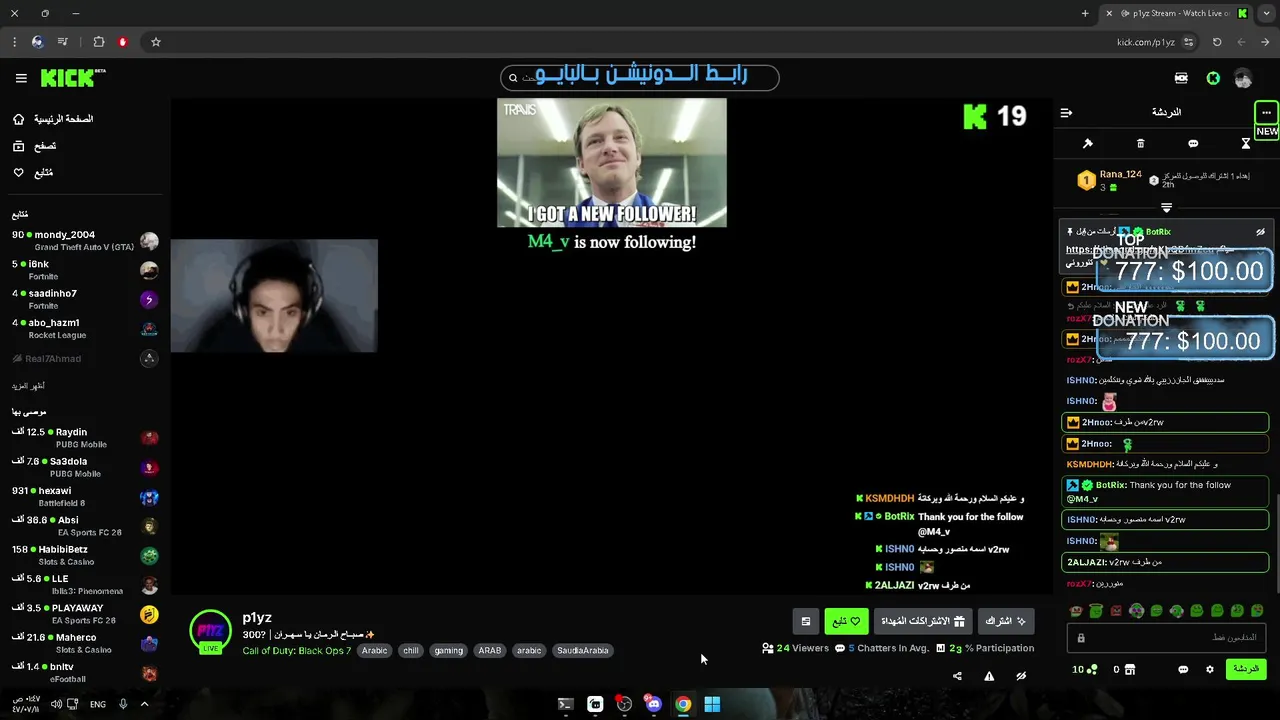This screenshot has height=720, width=1280.
Task: Open the green K circle icon in header
Action: (1213, 78)
